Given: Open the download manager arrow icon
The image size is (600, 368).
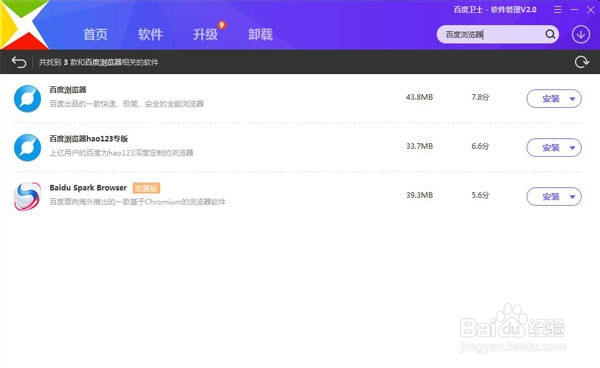Looking at the screenshot, I should coord(581,34).
